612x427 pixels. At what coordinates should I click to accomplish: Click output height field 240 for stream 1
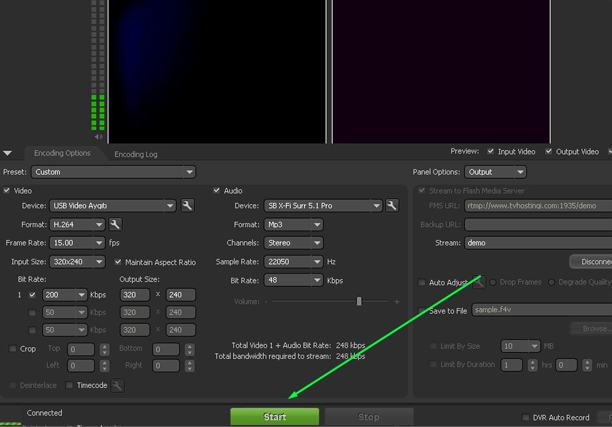click(181, 295)
